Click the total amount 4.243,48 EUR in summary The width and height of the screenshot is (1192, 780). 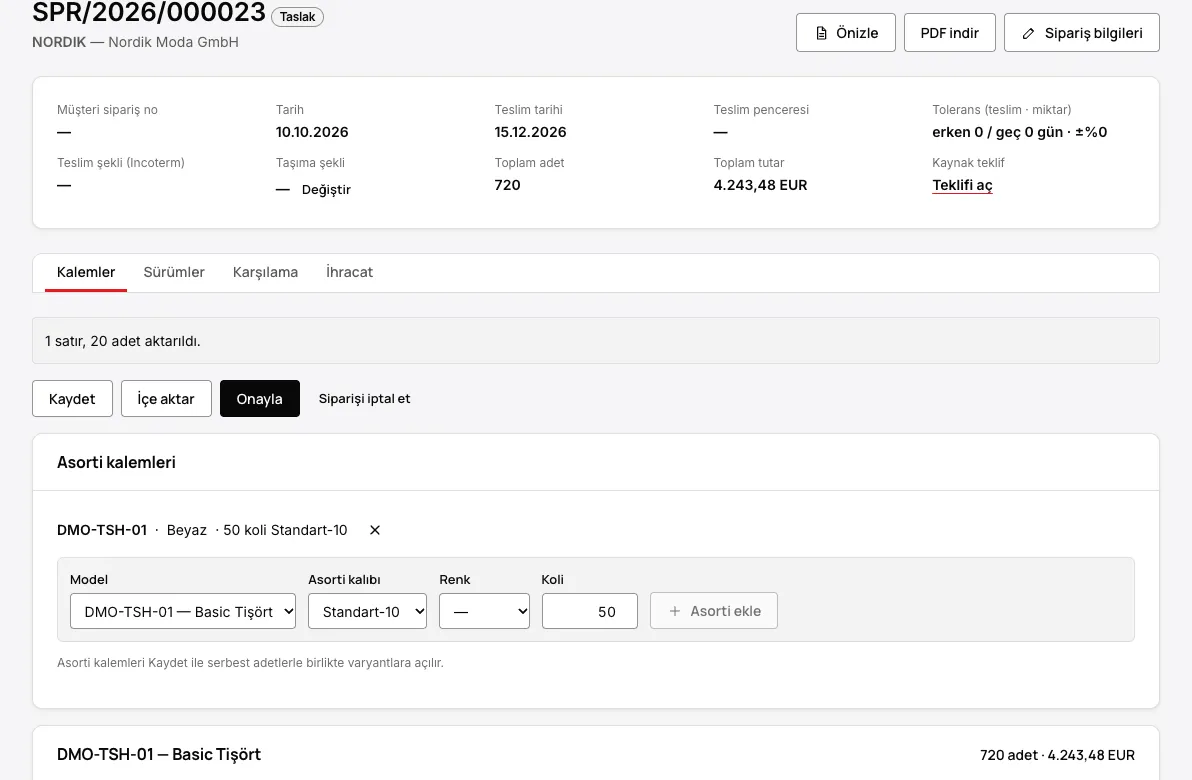(760, 185)
